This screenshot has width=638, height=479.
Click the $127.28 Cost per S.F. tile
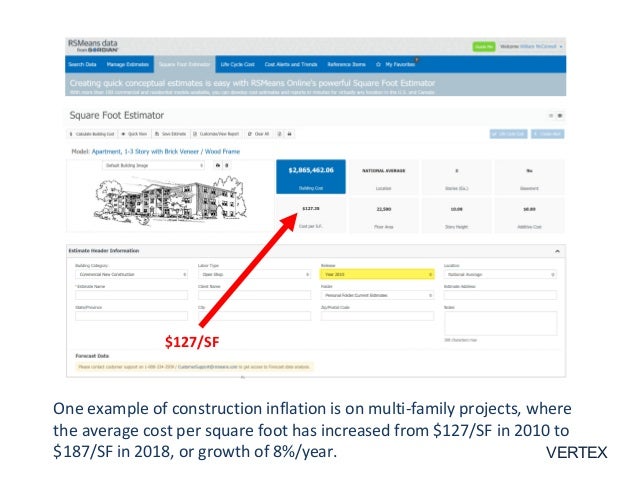(x=311, y=215)
